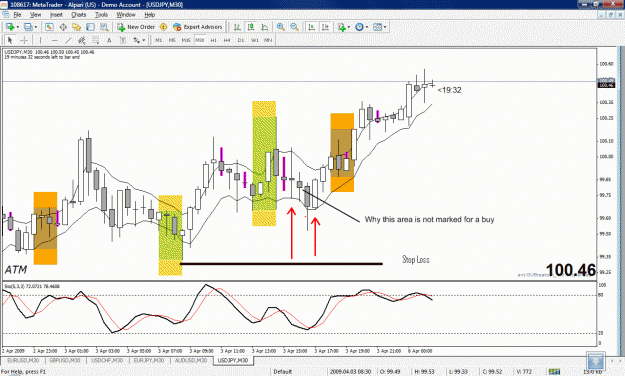
Task: Click the Default profile in status bar
Action: (x=283, y=372)
